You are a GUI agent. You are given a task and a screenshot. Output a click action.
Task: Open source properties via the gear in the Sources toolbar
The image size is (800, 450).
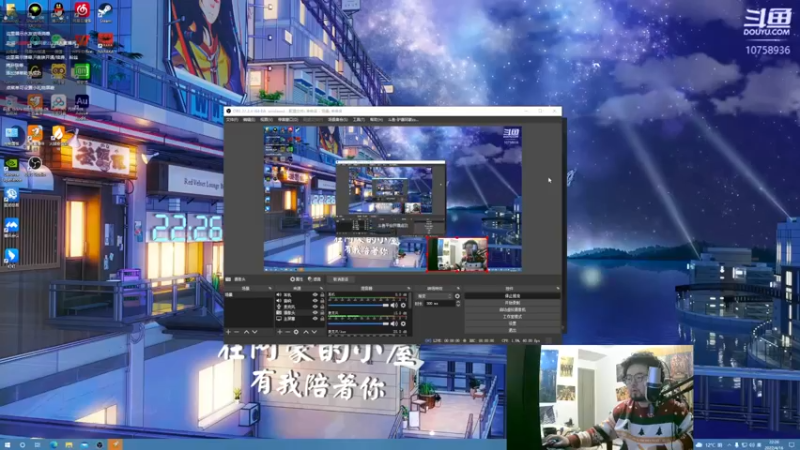point(296,332)
